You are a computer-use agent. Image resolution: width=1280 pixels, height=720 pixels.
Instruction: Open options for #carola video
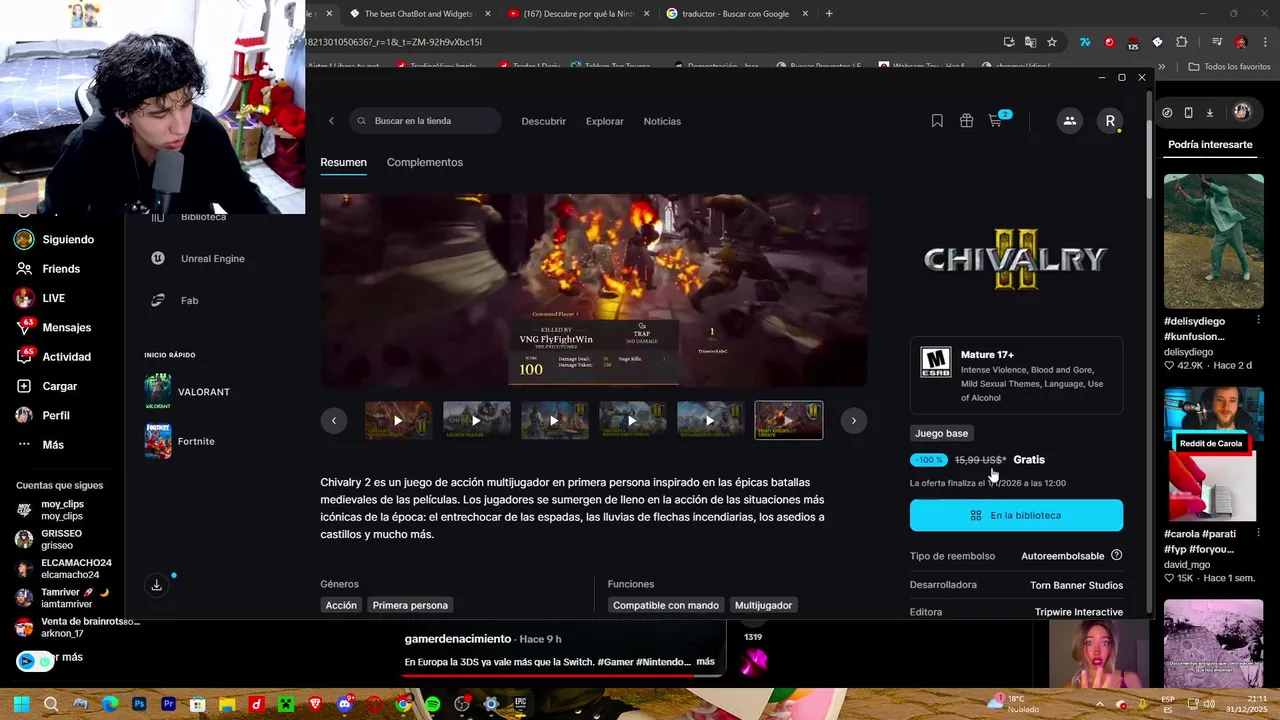click(1258, 533)
